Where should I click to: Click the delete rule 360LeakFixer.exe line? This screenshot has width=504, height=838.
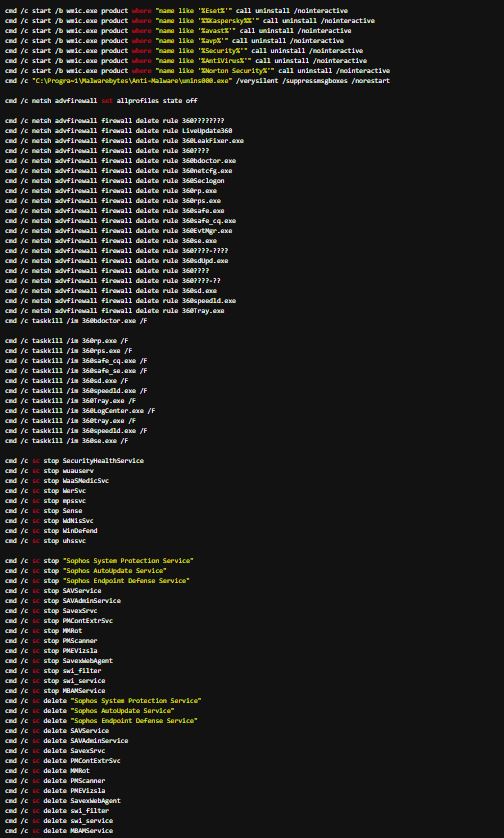click(125, 141)
